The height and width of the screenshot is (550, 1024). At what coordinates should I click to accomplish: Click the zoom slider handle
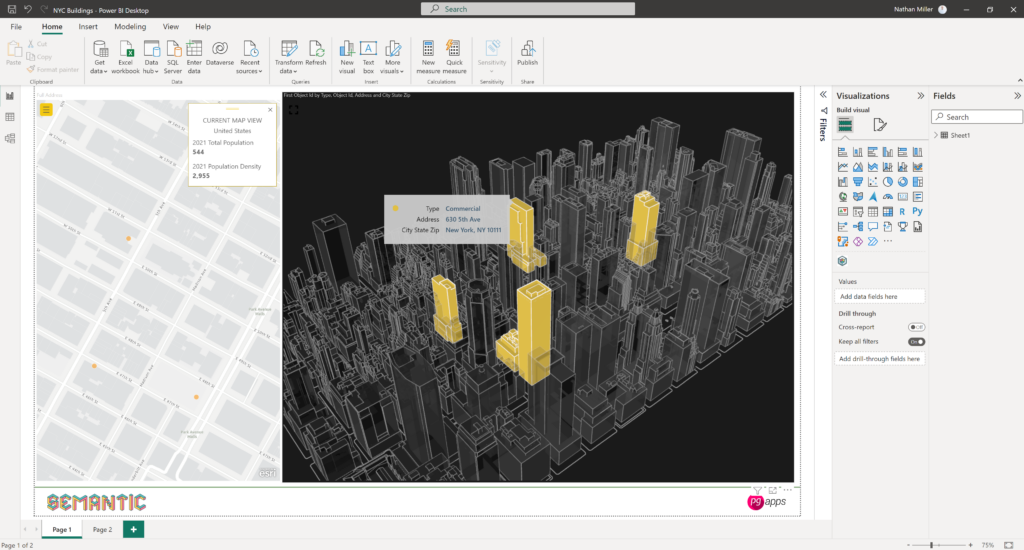(931, 545)
